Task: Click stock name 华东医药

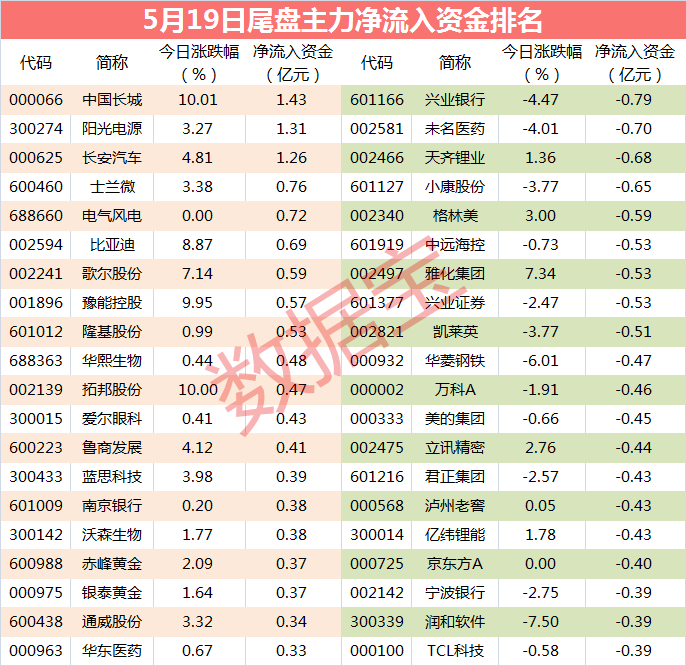Action: [x=112, y=651]
